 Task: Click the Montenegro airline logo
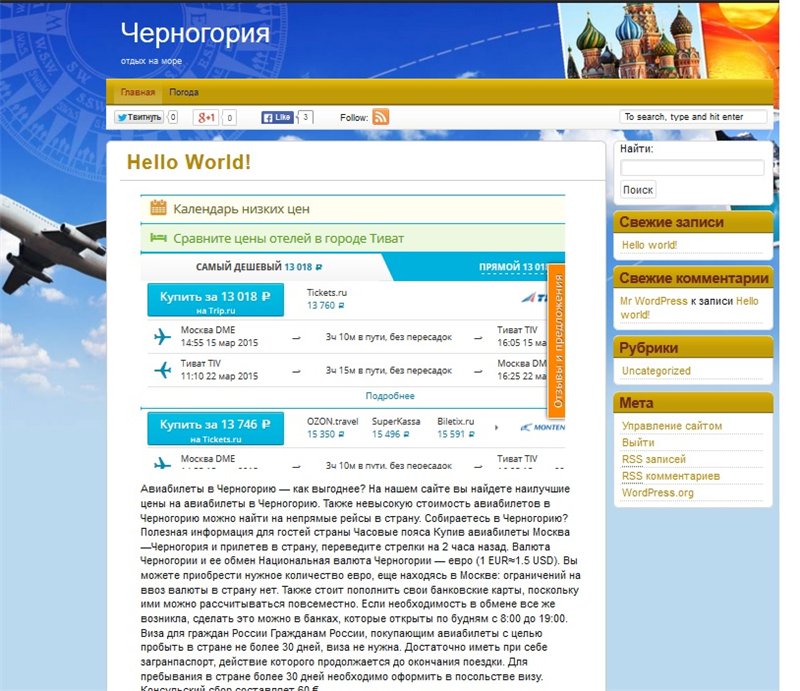click(543, 427)
